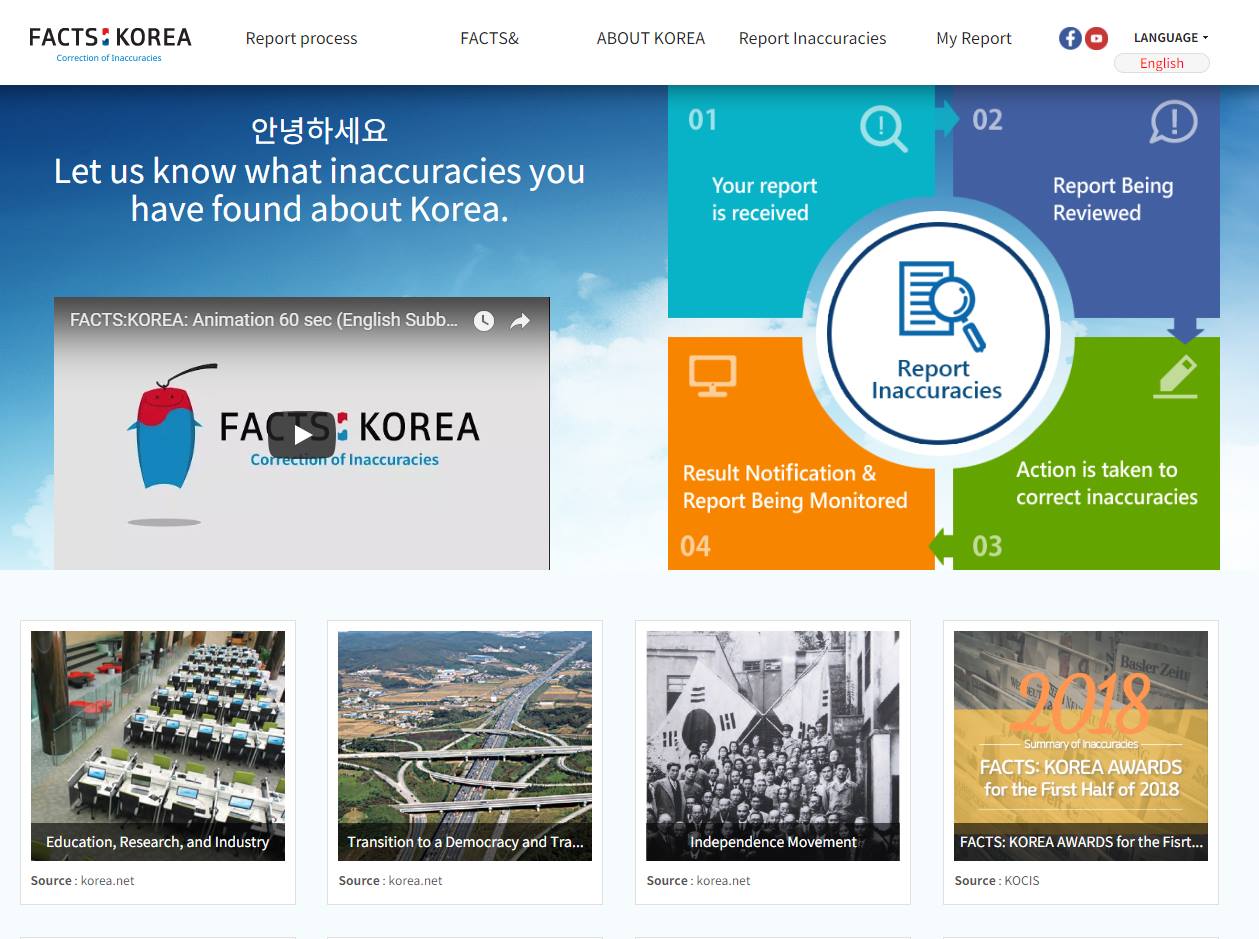Open the FACTS& menu
The image size is (1259, 939).
490,39
